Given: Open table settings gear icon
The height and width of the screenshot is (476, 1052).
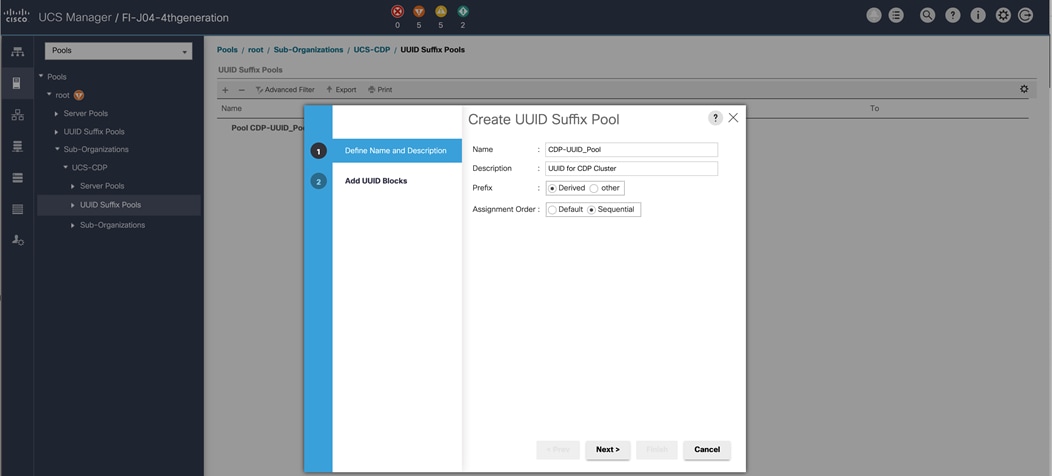Looking at the screenshot, I should coord(1024,89).
